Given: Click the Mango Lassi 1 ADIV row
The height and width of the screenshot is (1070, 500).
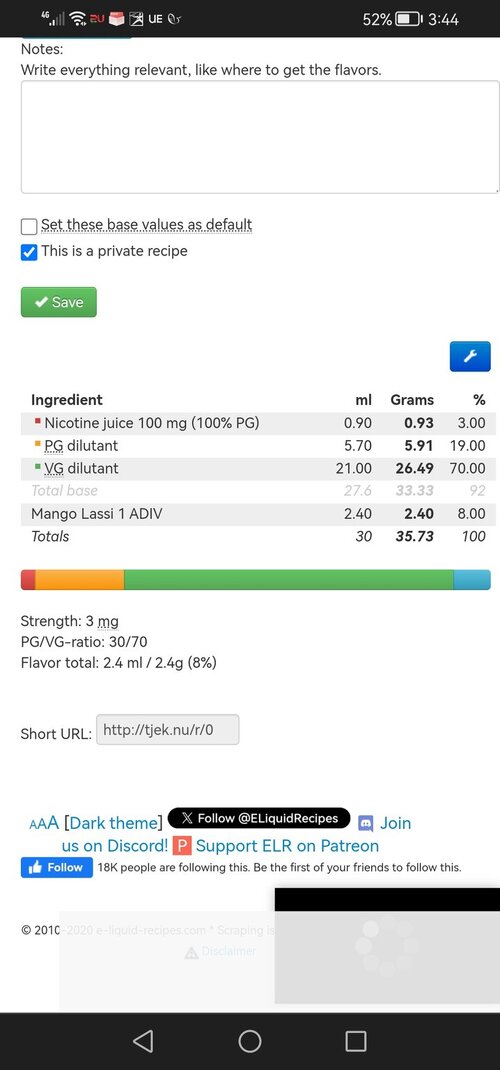Looking at the screenshot, I should pos(259,514).
